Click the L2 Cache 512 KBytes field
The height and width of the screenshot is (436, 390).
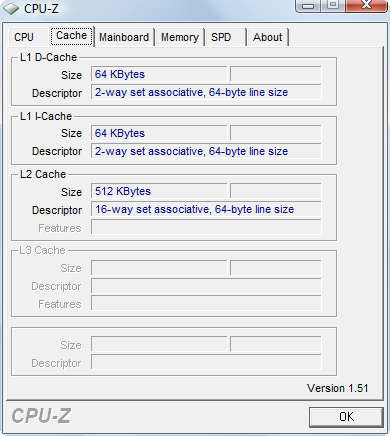[159, 191]
